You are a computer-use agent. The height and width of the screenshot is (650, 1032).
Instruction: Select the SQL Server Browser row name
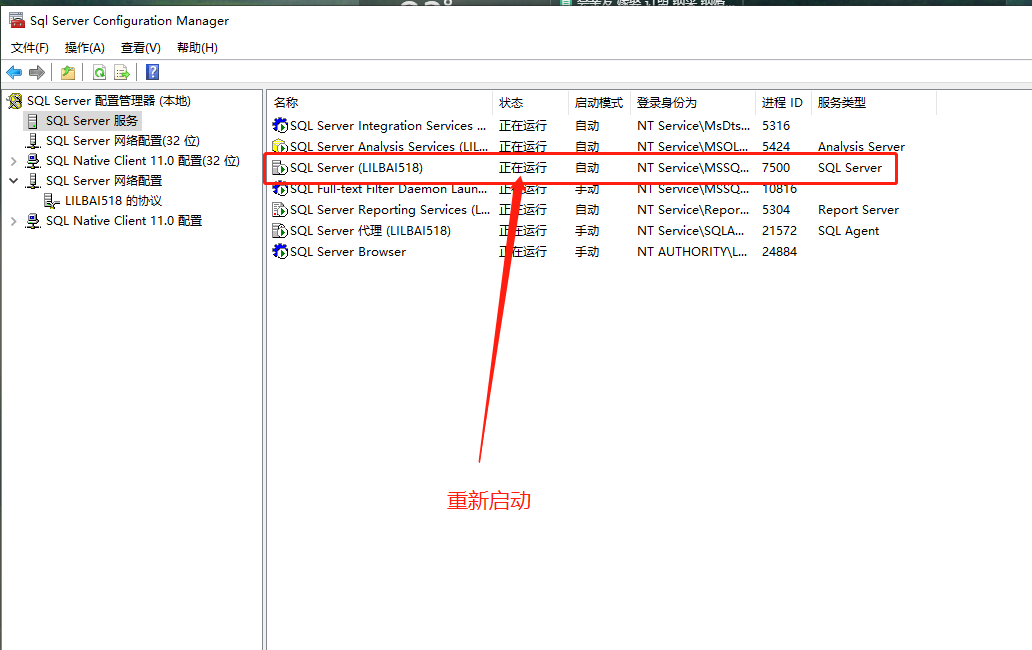(348, 251)
